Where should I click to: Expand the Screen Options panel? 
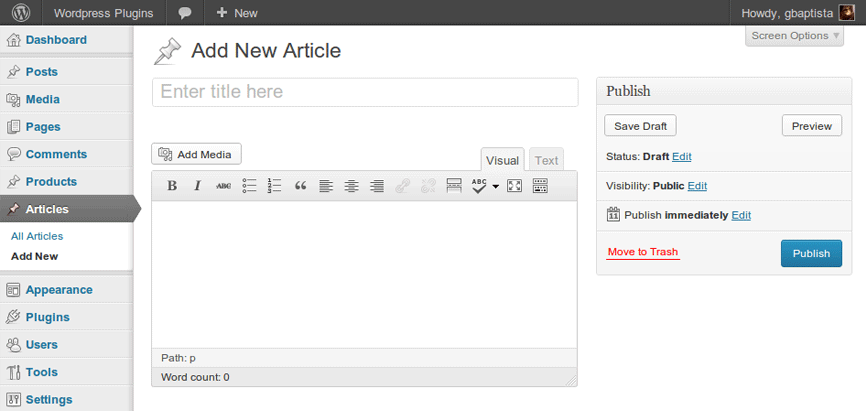[x=796, y=36]
